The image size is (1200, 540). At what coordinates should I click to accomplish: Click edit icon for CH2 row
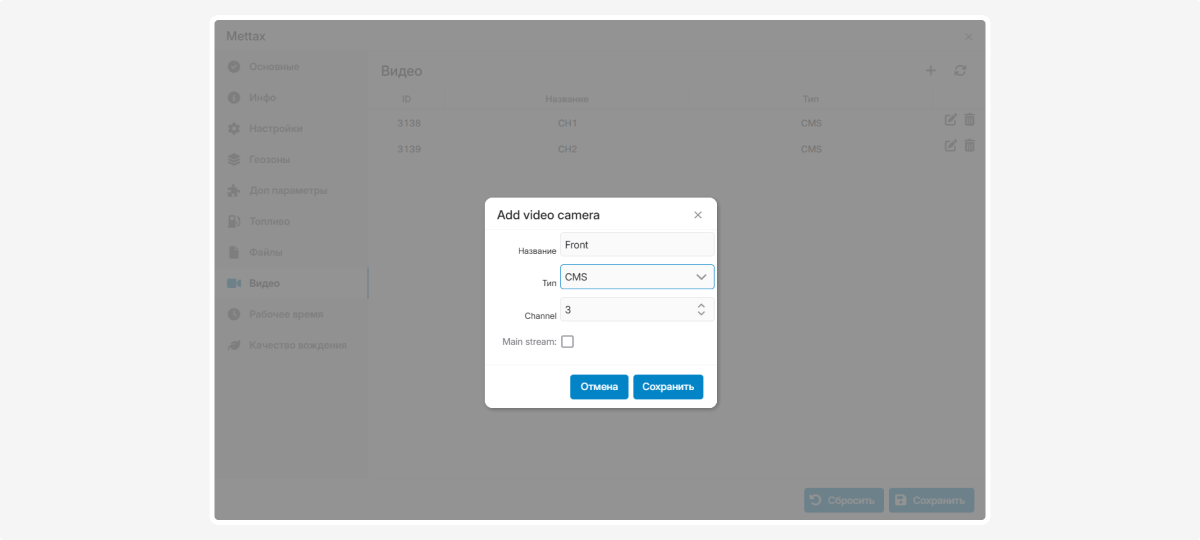[x=951, y=146]
